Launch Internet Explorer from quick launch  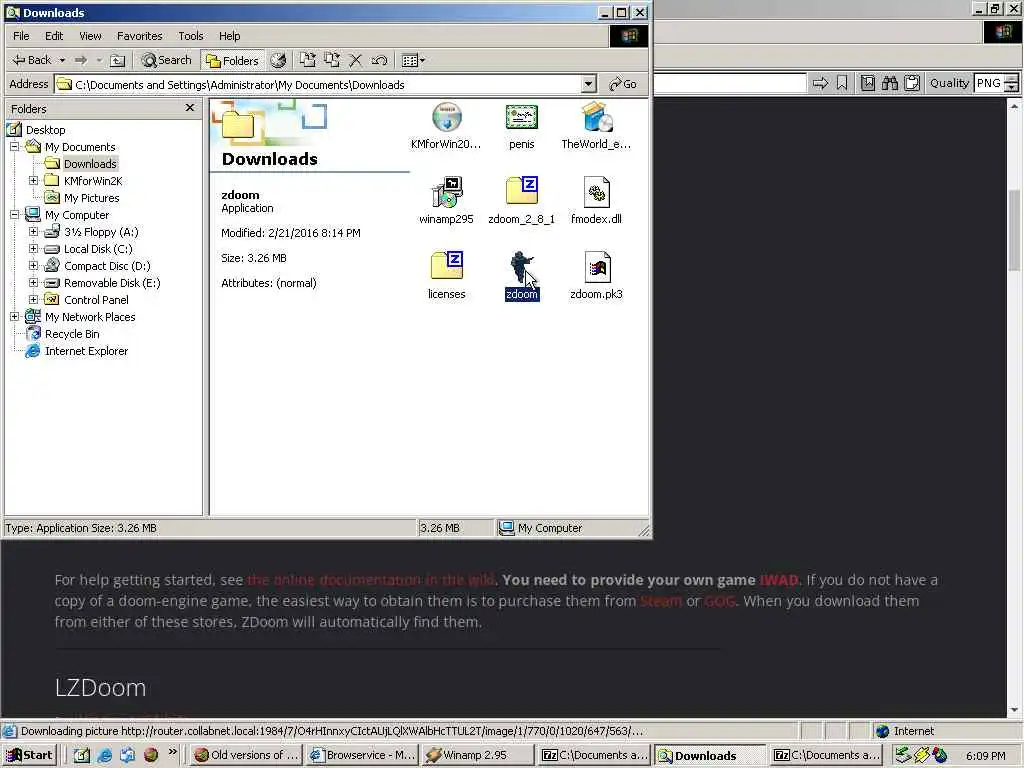[104, 755]
